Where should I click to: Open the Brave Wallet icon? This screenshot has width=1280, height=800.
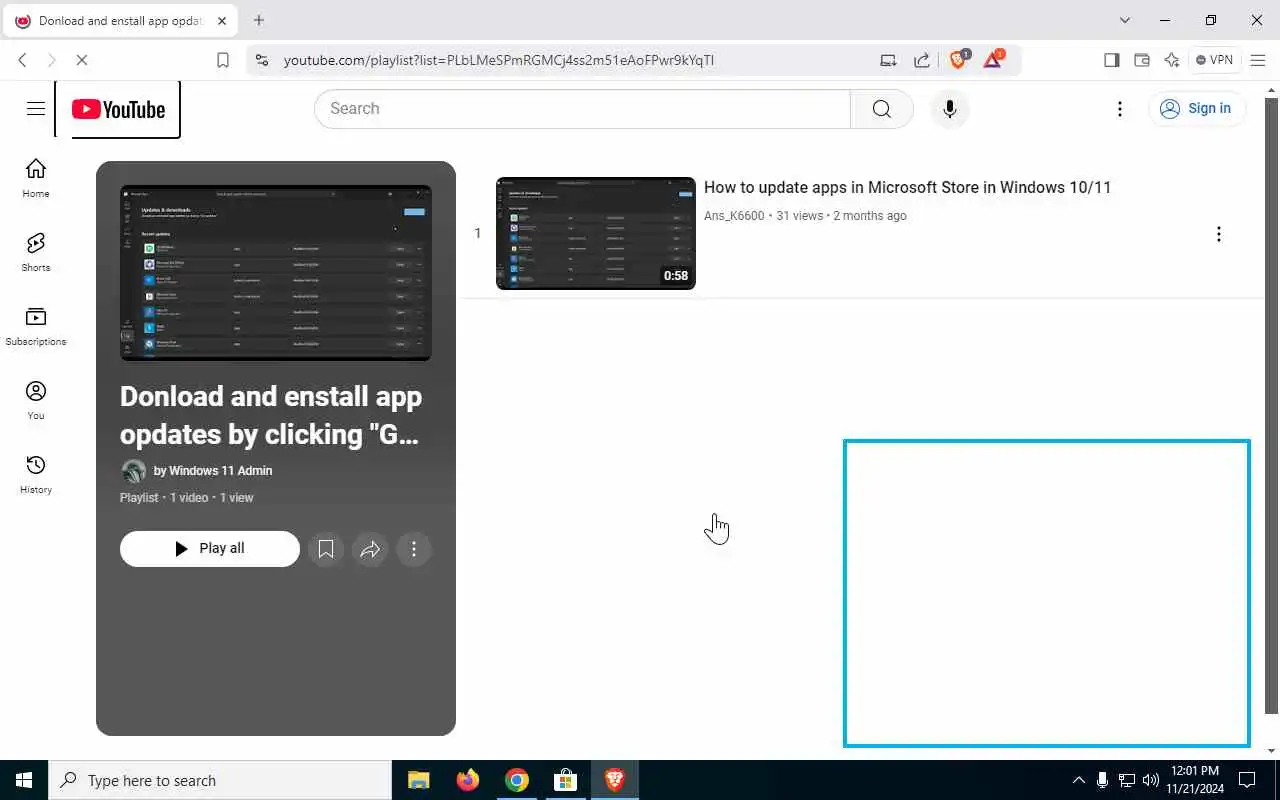[1141, 60]
